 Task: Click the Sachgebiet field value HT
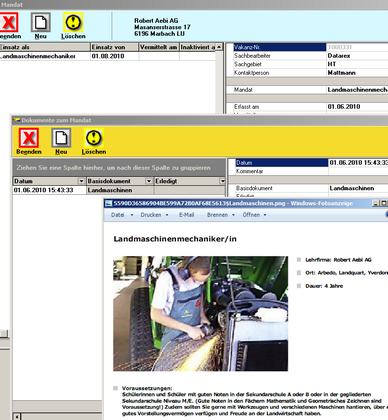tap(357, 64)
